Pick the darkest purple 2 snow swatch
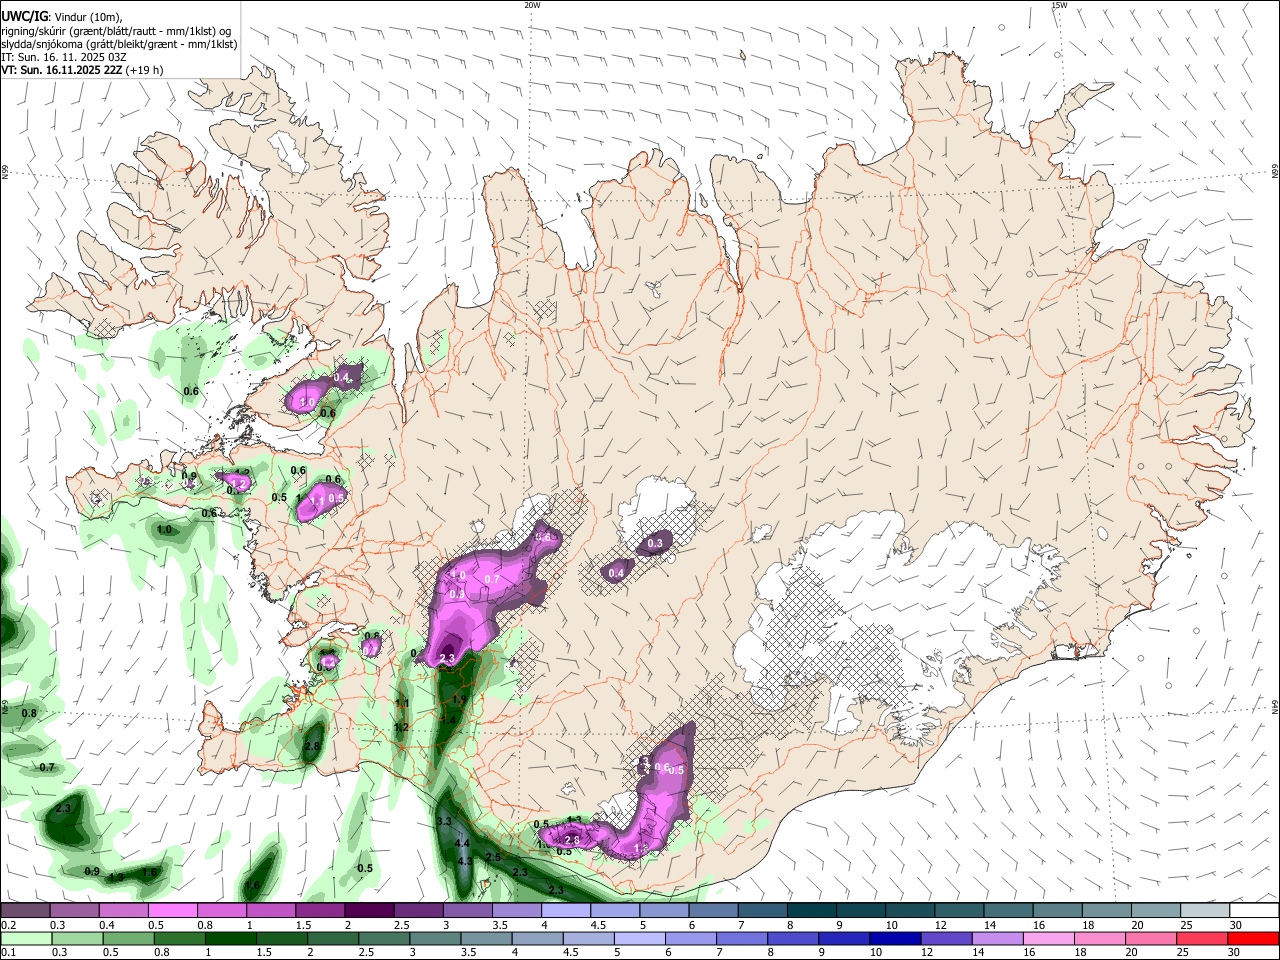 [368, 910]
